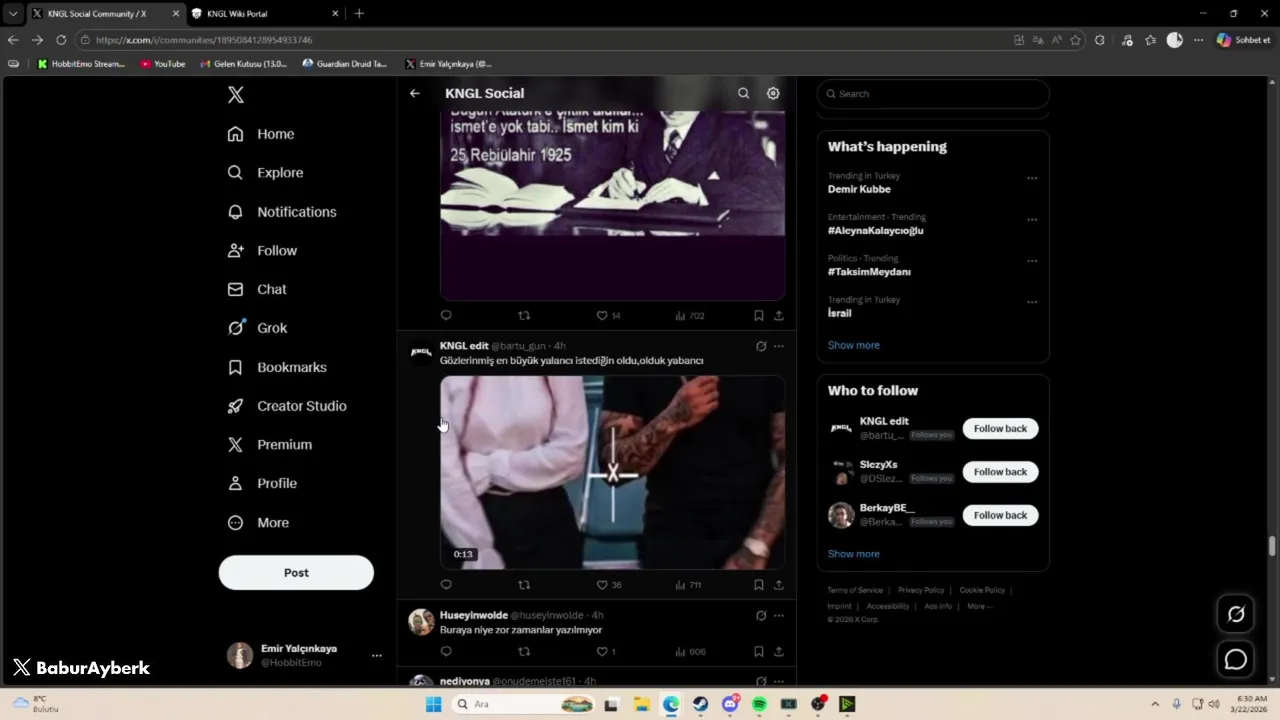This screenshot has height=720, width=1280.
Task: Open a new browser tab
Action: (x=359, y=14)
